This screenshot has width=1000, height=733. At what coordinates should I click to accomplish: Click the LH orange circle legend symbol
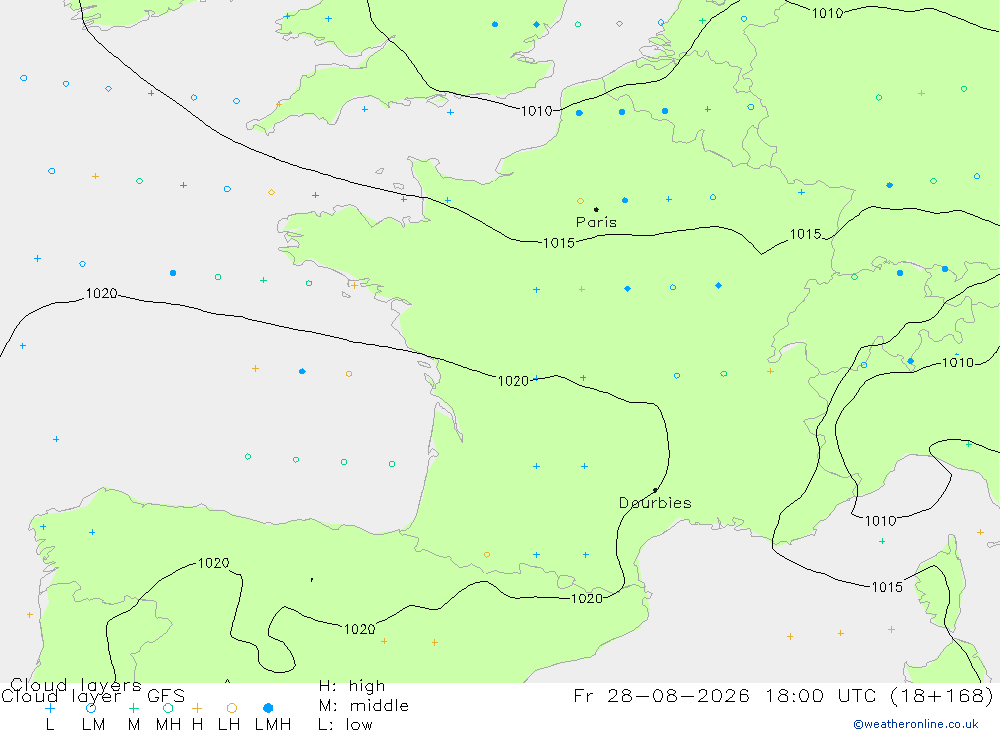232,708
